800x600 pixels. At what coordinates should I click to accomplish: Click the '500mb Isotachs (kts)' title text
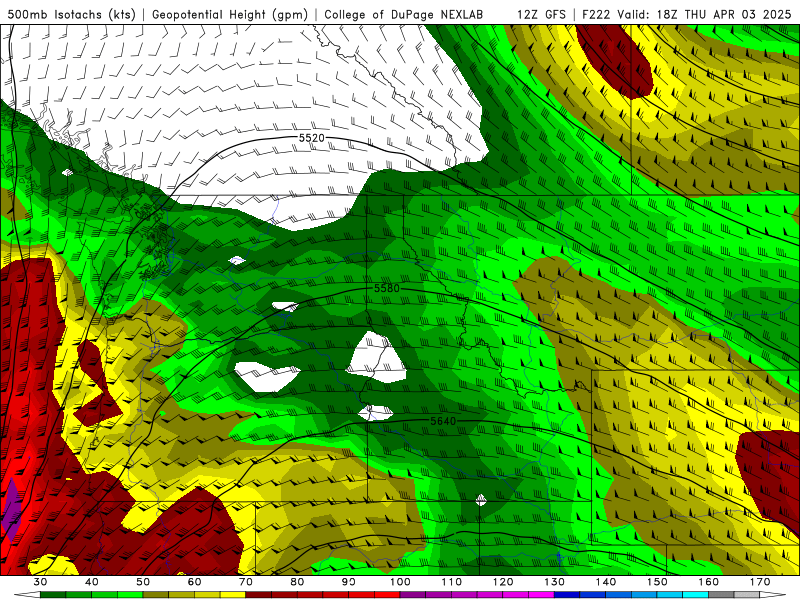click(71, 14)
